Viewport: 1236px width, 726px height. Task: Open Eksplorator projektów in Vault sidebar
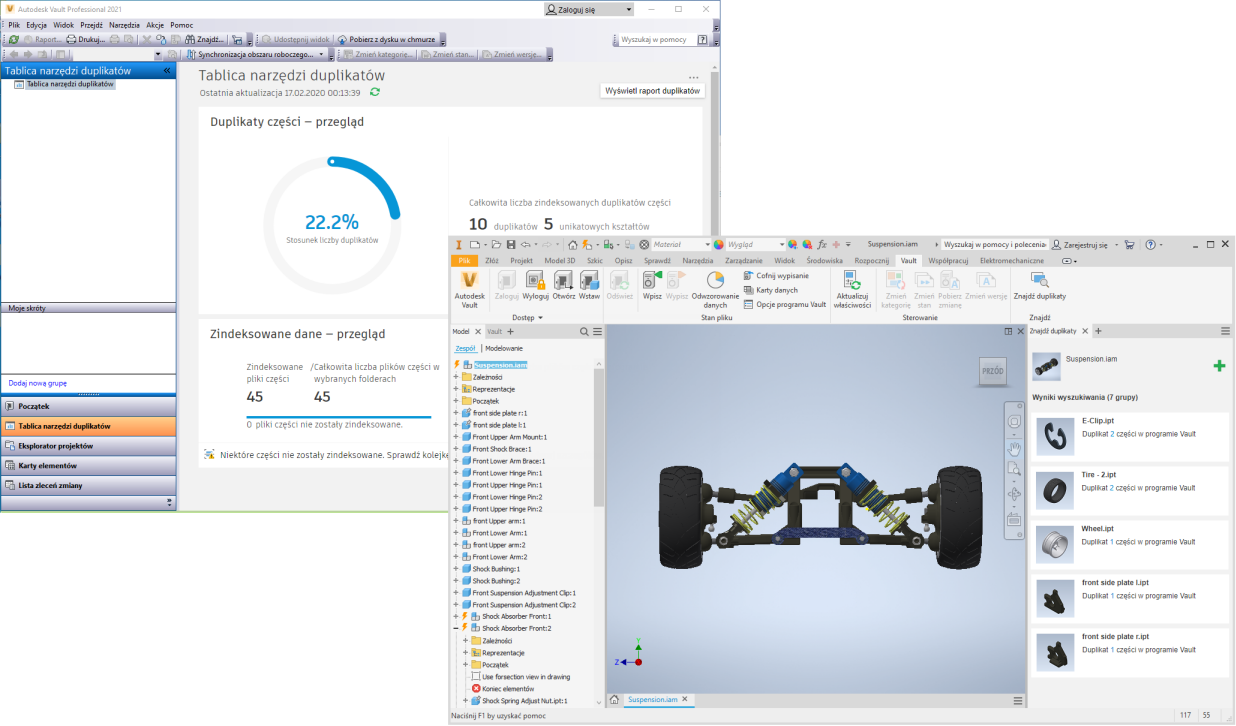[x=88, y=446]
